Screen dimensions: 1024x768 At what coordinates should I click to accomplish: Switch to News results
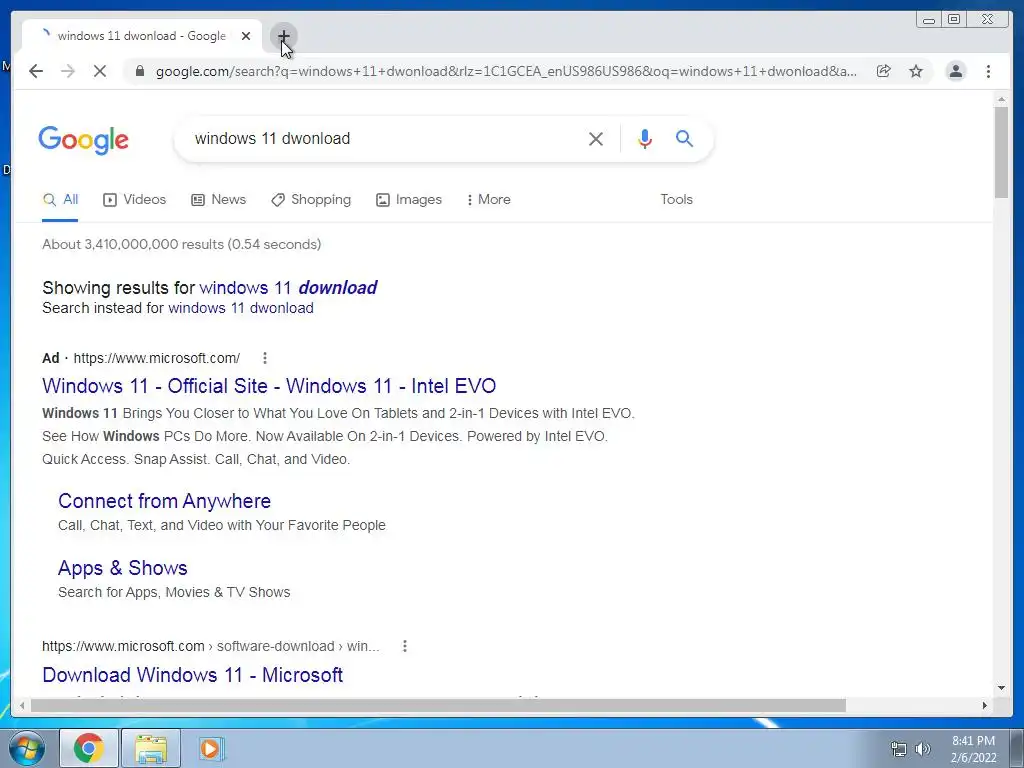click(x=218, y=200)
